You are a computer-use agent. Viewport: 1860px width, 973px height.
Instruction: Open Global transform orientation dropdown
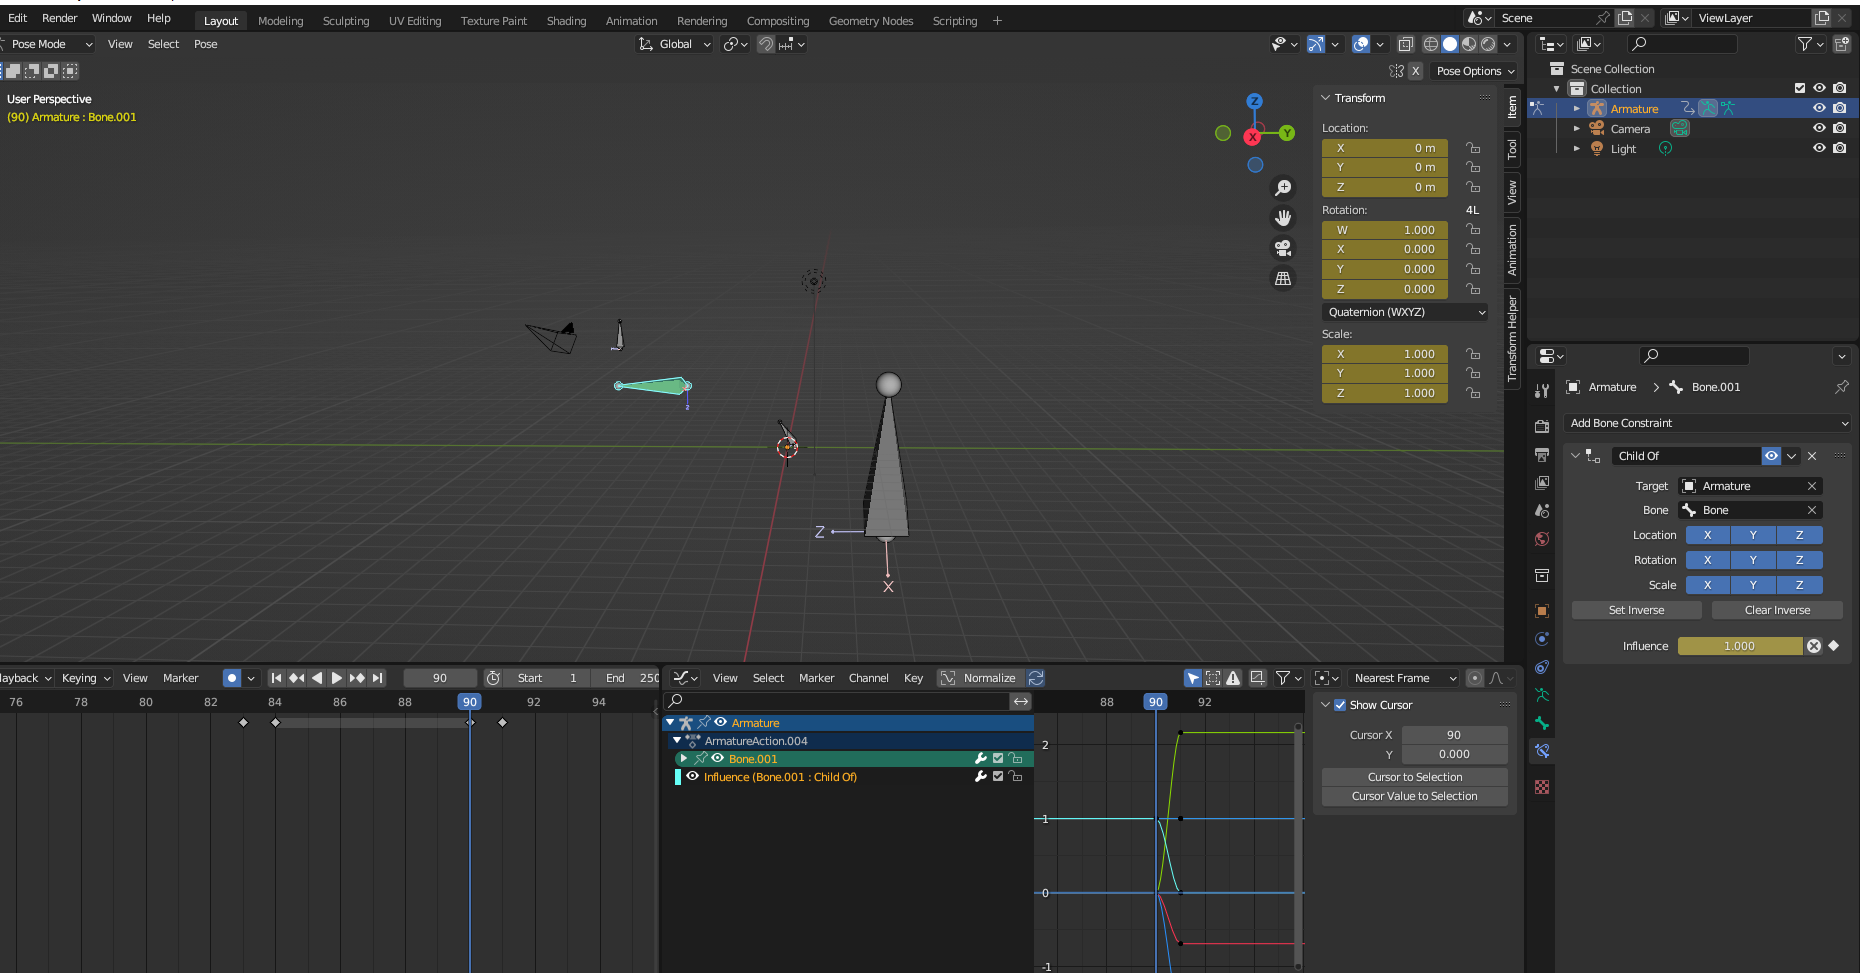click(x=674, y=44)
